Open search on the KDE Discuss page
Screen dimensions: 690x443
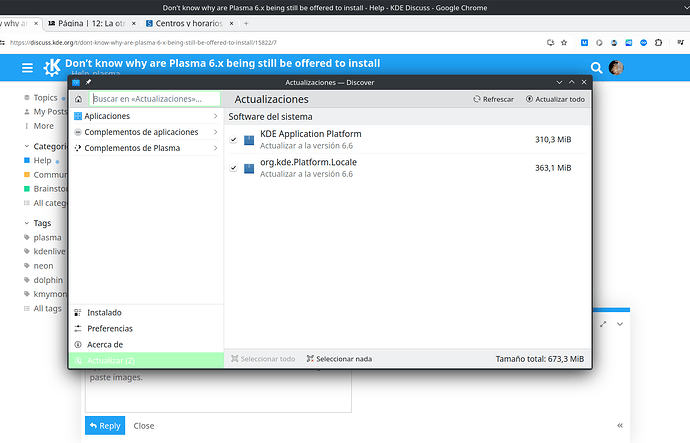pyautogui.click(x=596, y=68)
